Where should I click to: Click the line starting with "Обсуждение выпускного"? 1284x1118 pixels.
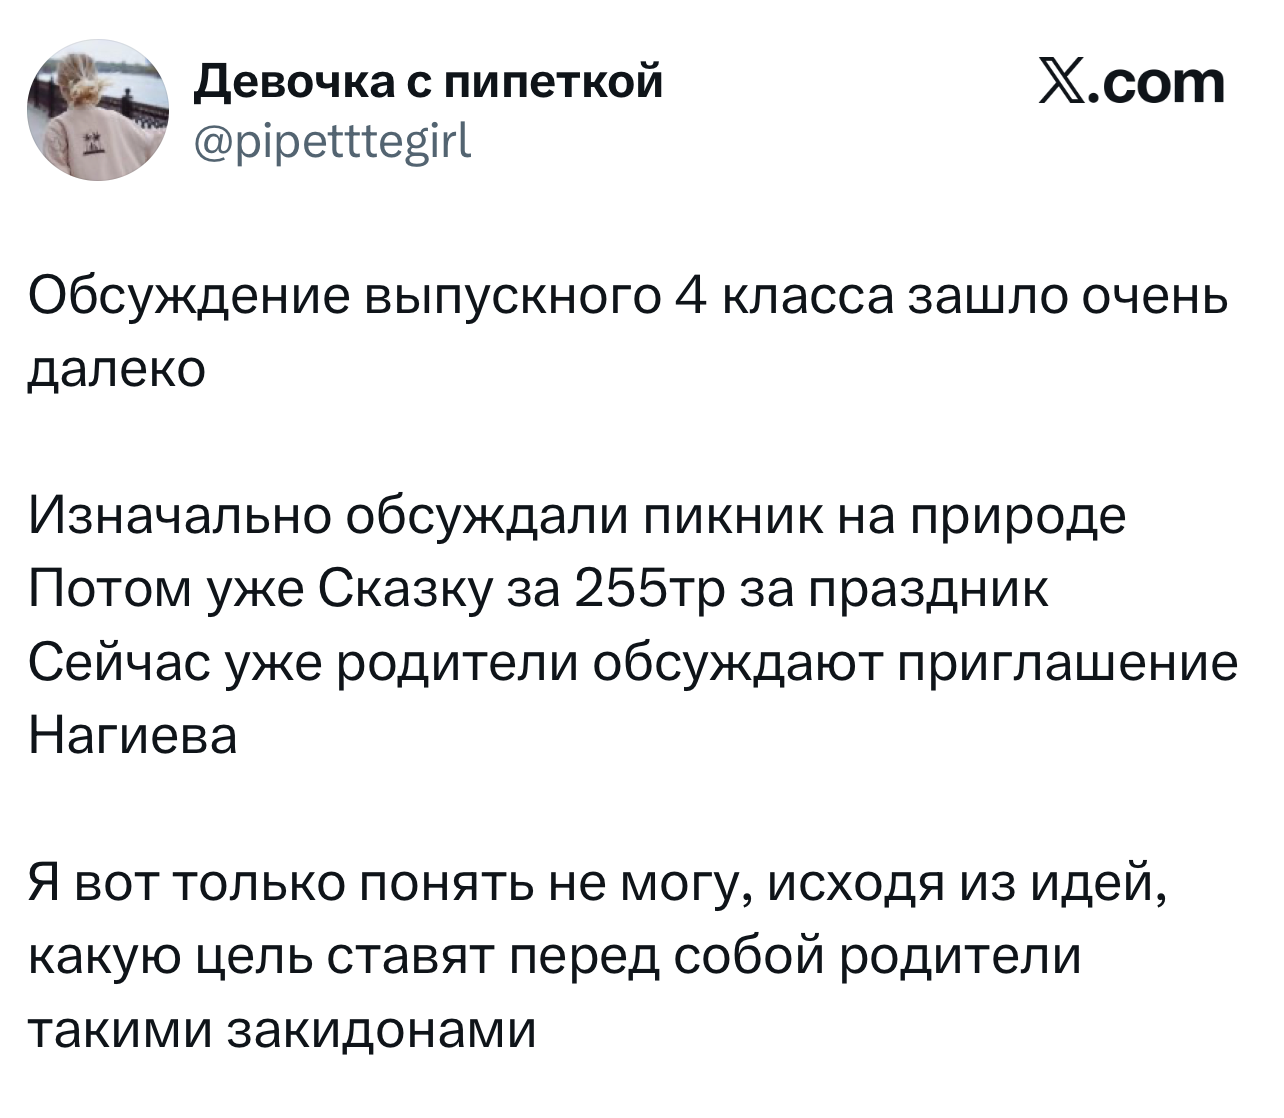tap(627, 297)
